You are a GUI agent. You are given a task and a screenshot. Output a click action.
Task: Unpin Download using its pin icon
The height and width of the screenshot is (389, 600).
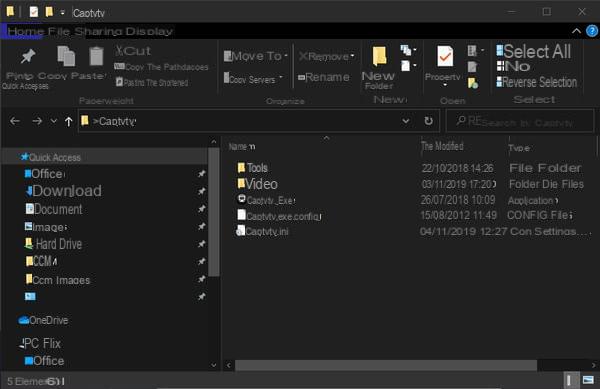click(x=201, y=191)
